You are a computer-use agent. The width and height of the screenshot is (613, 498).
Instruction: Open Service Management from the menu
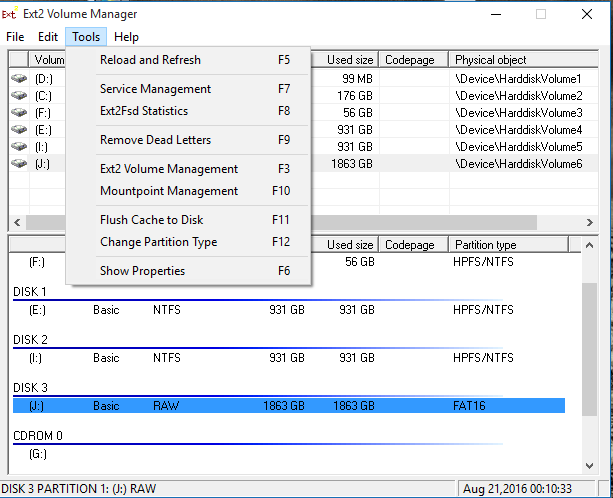pyautogui.click(x=155, y=89)
